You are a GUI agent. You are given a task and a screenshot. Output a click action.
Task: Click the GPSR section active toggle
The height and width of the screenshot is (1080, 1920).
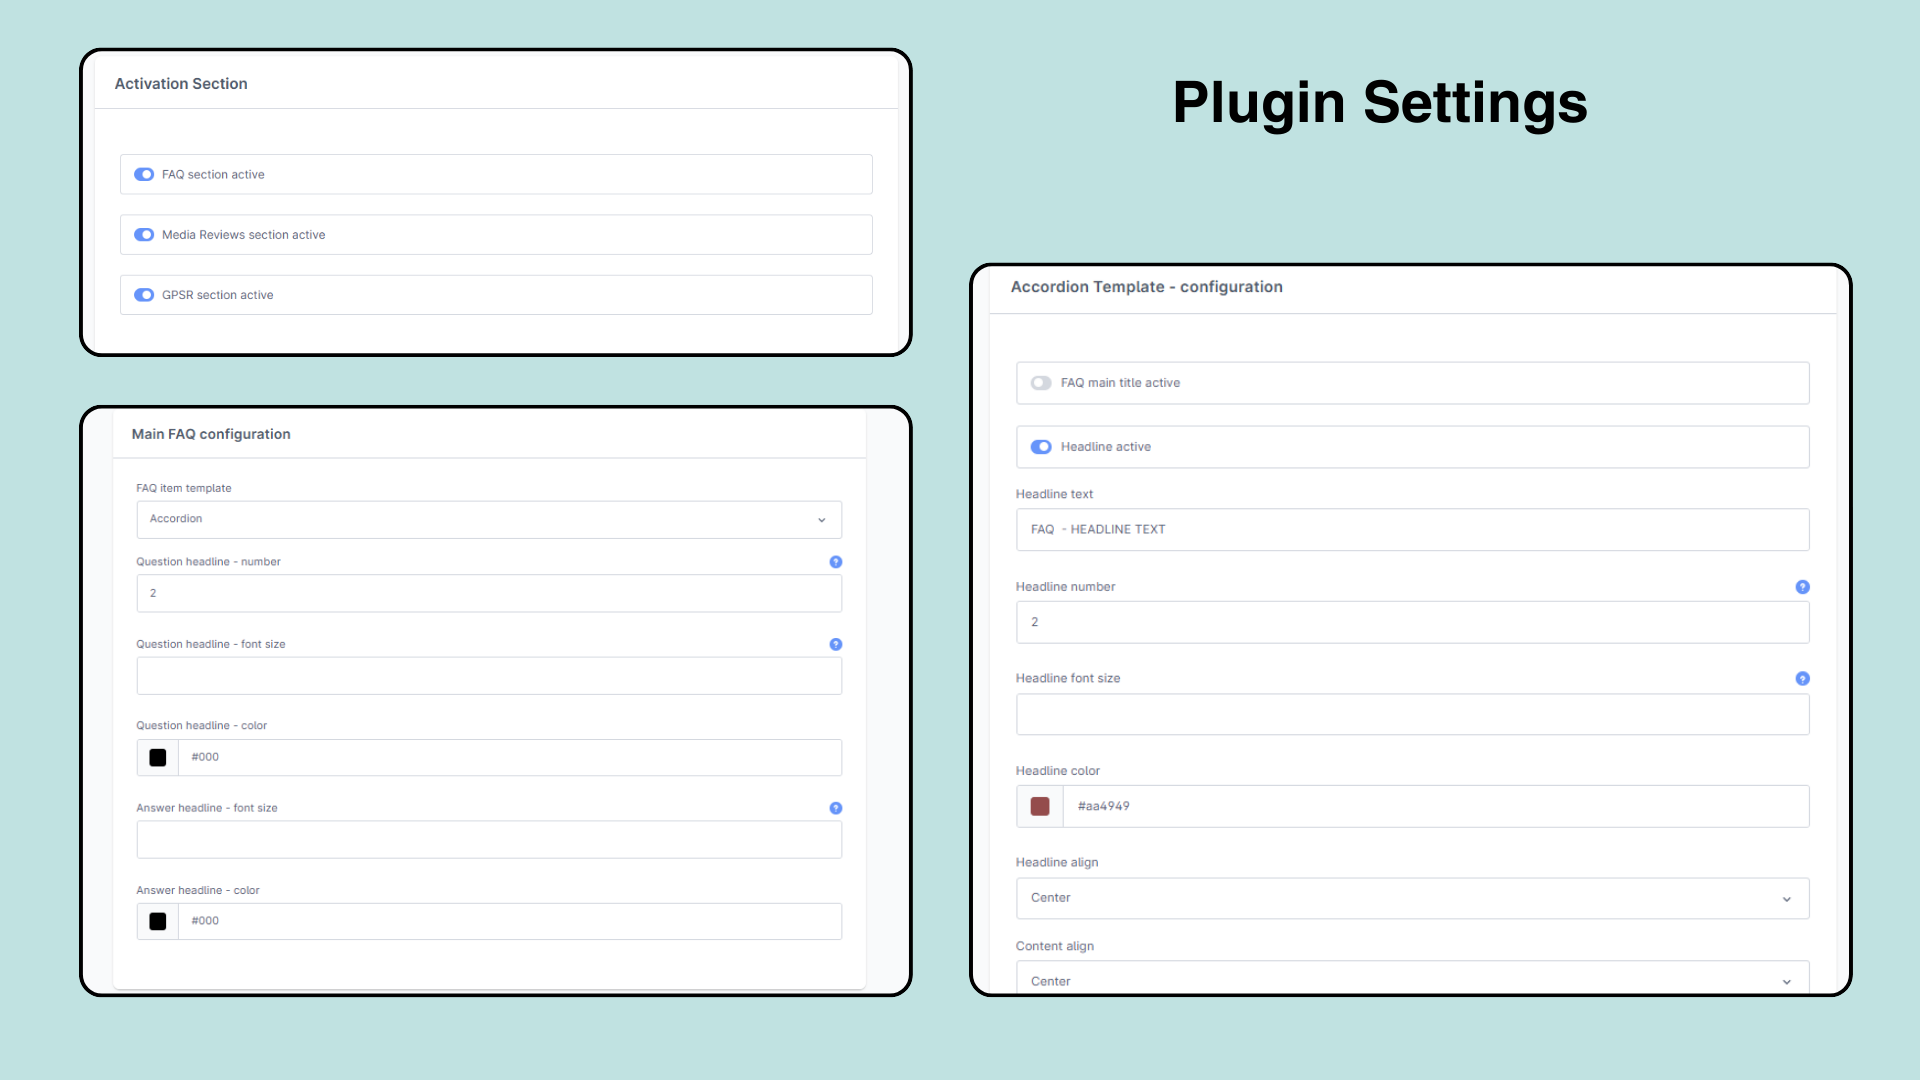144,294
